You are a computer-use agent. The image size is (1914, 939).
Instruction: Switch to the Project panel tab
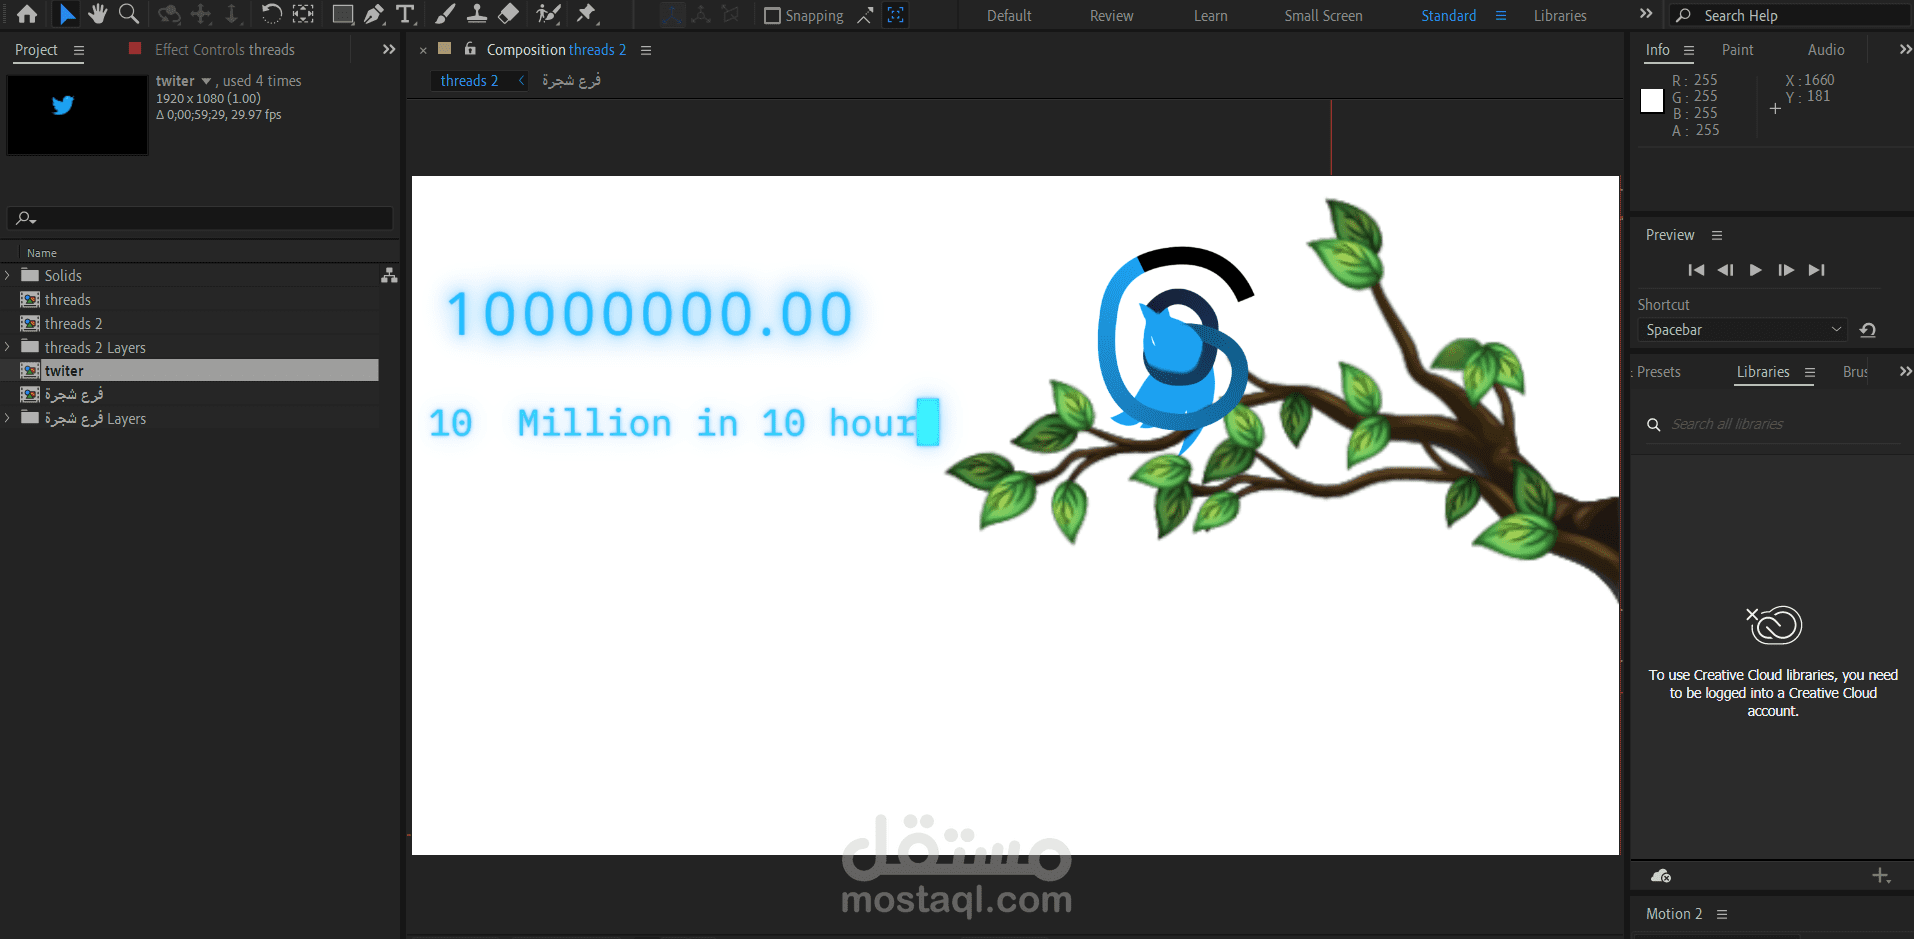tap(36, 49)
